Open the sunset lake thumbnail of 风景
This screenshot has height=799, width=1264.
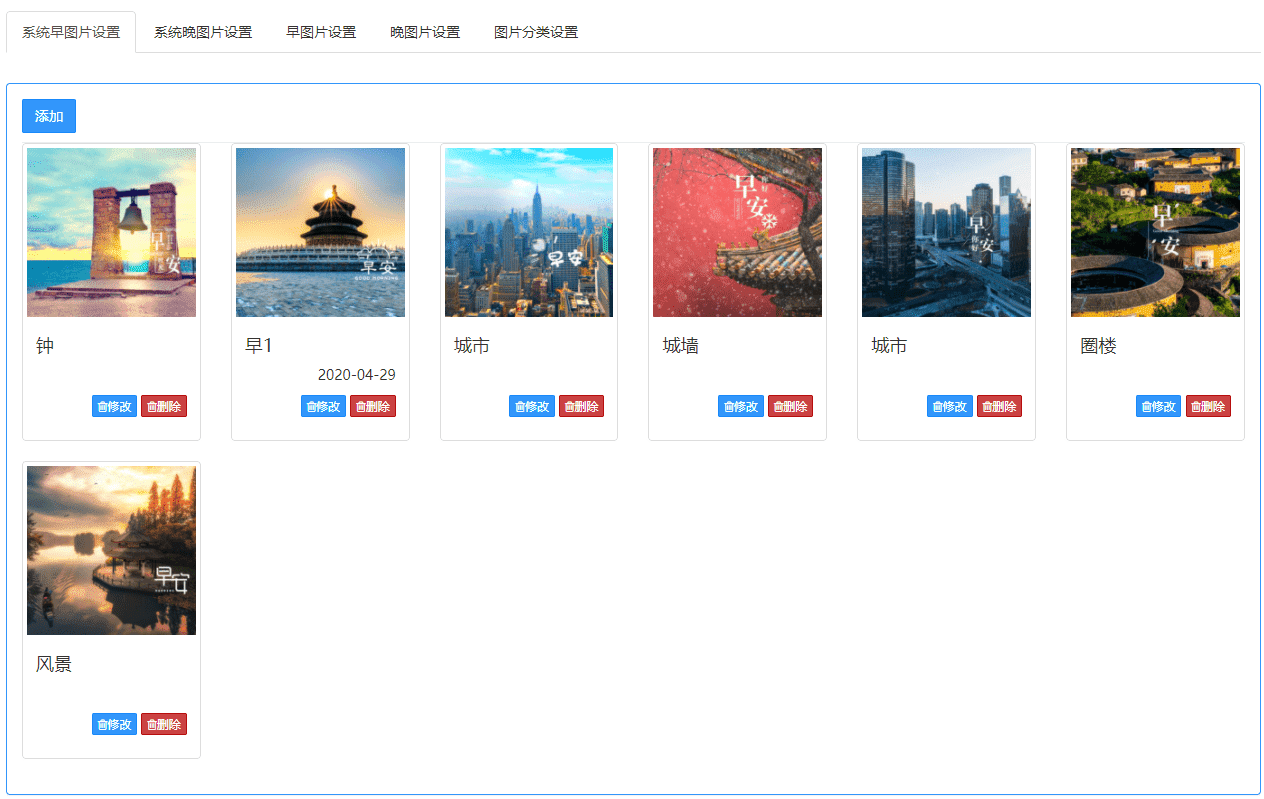111,550
